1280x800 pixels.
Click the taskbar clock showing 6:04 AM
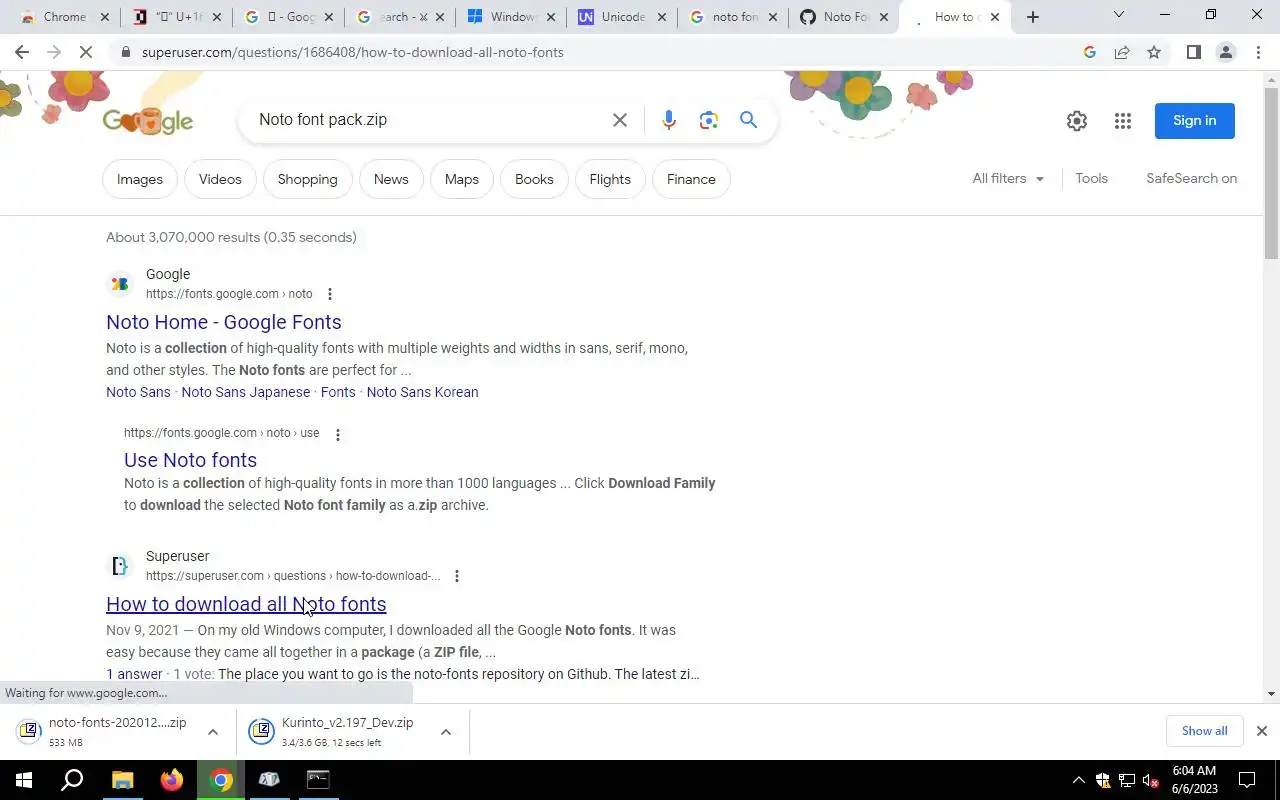coord(1194,780)
